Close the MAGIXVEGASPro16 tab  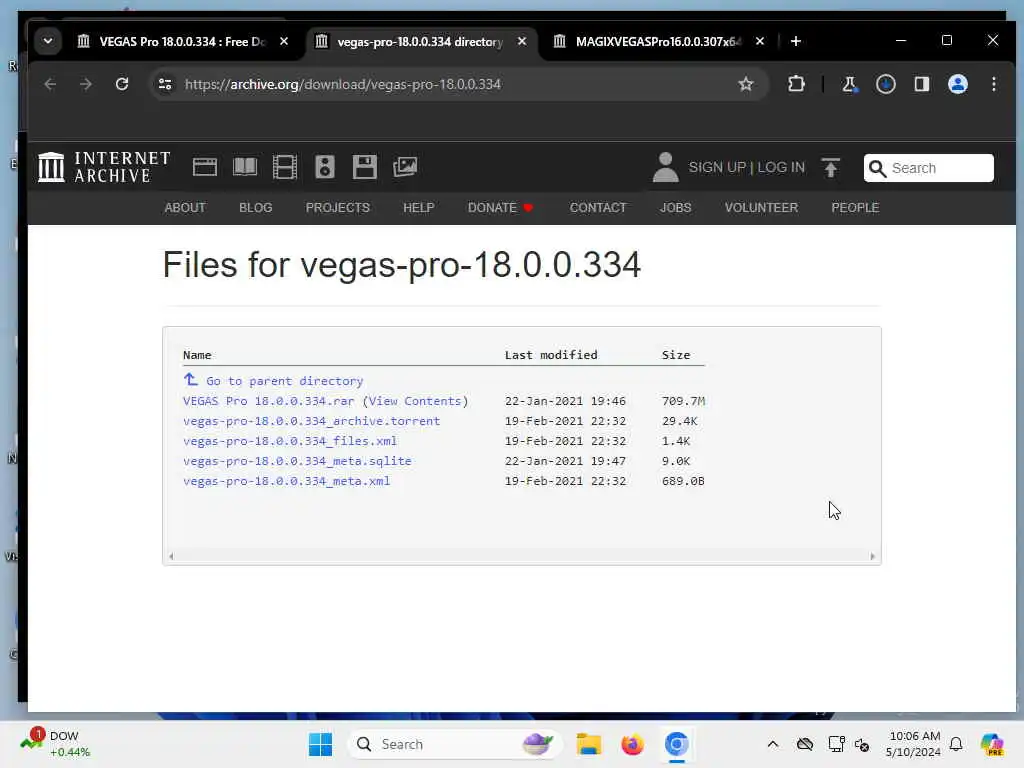pos(760,41)
